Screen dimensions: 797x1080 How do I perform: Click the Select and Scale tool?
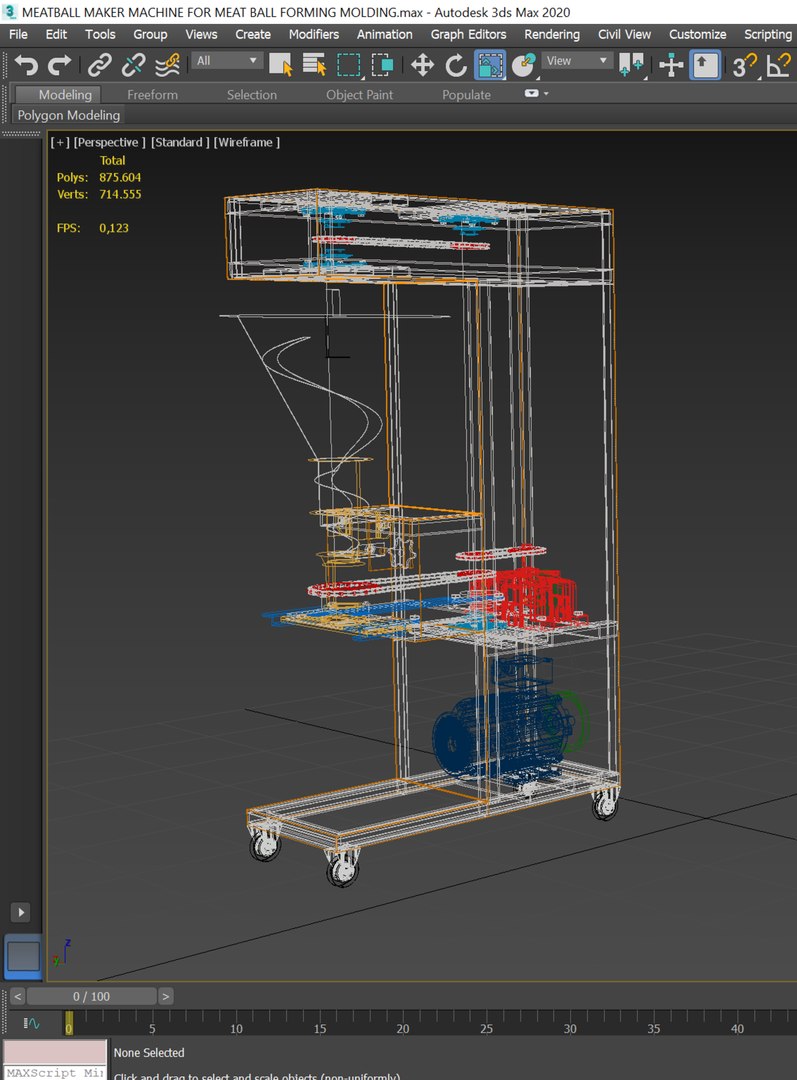coord(490,65)
